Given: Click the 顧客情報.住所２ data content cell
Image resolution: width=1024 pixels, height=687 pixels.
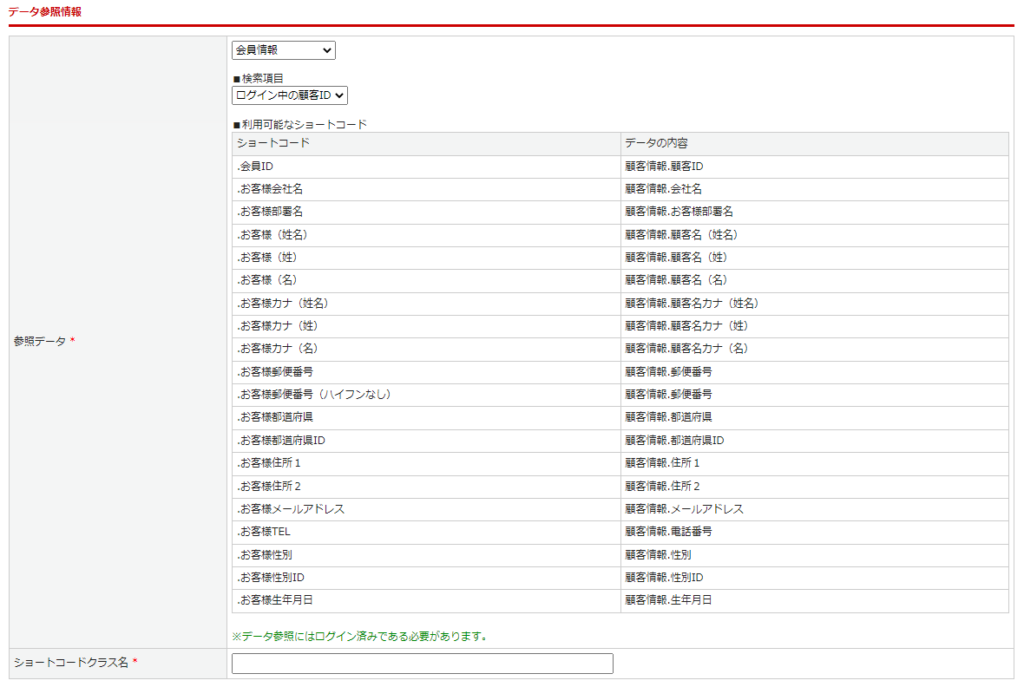Looking at the screenshot, I should click(x=662, y=486).
